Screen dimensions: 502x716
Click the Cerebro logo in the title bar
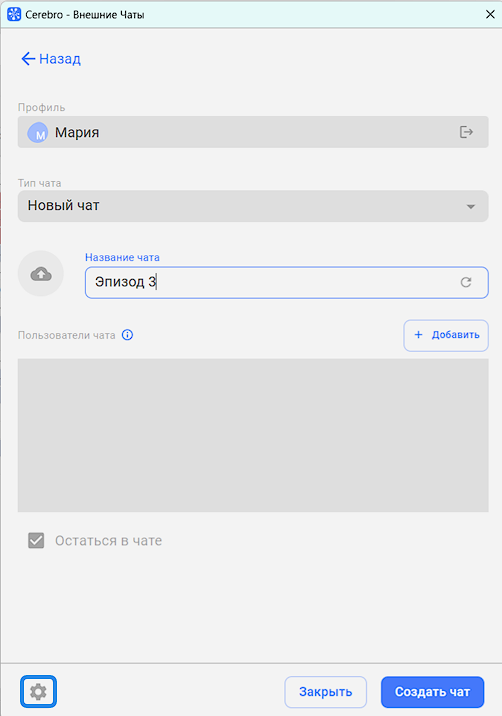(14, 14)
